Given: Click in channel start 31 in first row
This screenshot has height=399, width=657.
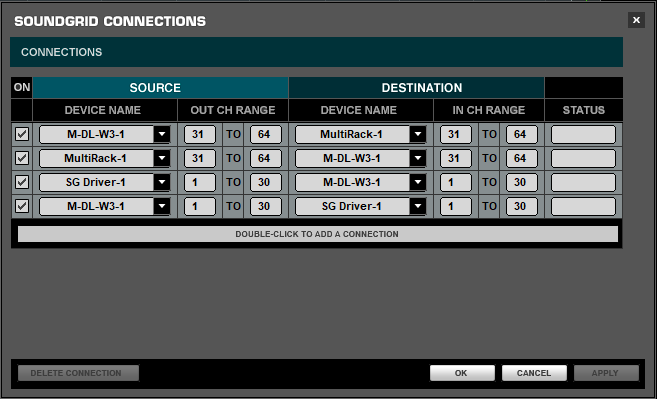Looking at the screenshot, I should 456,135.
